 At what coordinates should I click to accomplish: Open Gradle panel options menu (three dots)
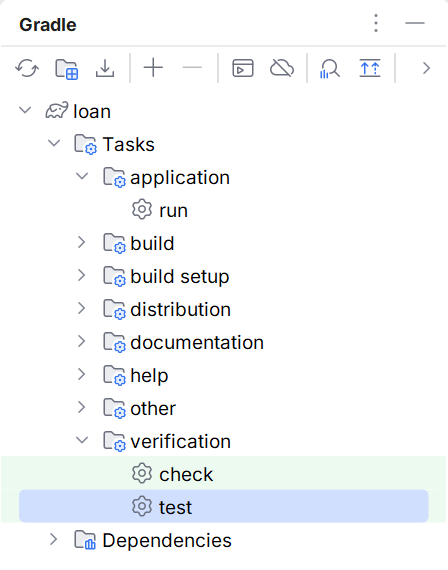(x=376, y=23)
